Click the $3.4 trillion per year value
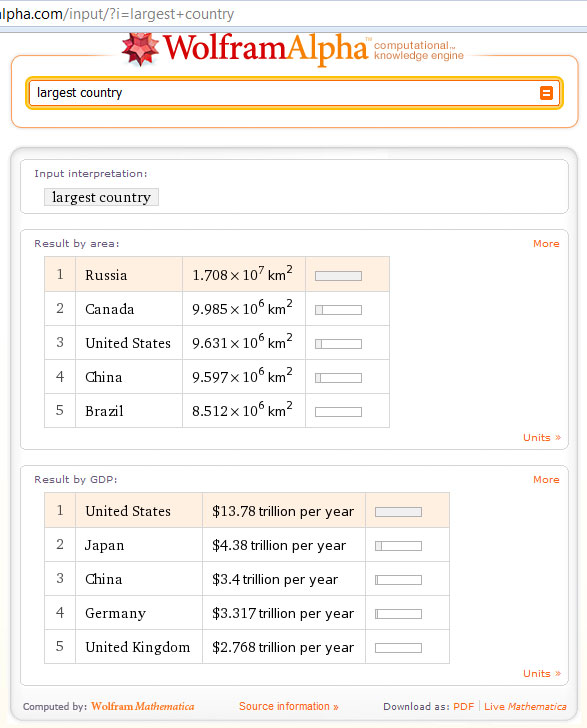This screenshot has height=728, width=587. 275,579
